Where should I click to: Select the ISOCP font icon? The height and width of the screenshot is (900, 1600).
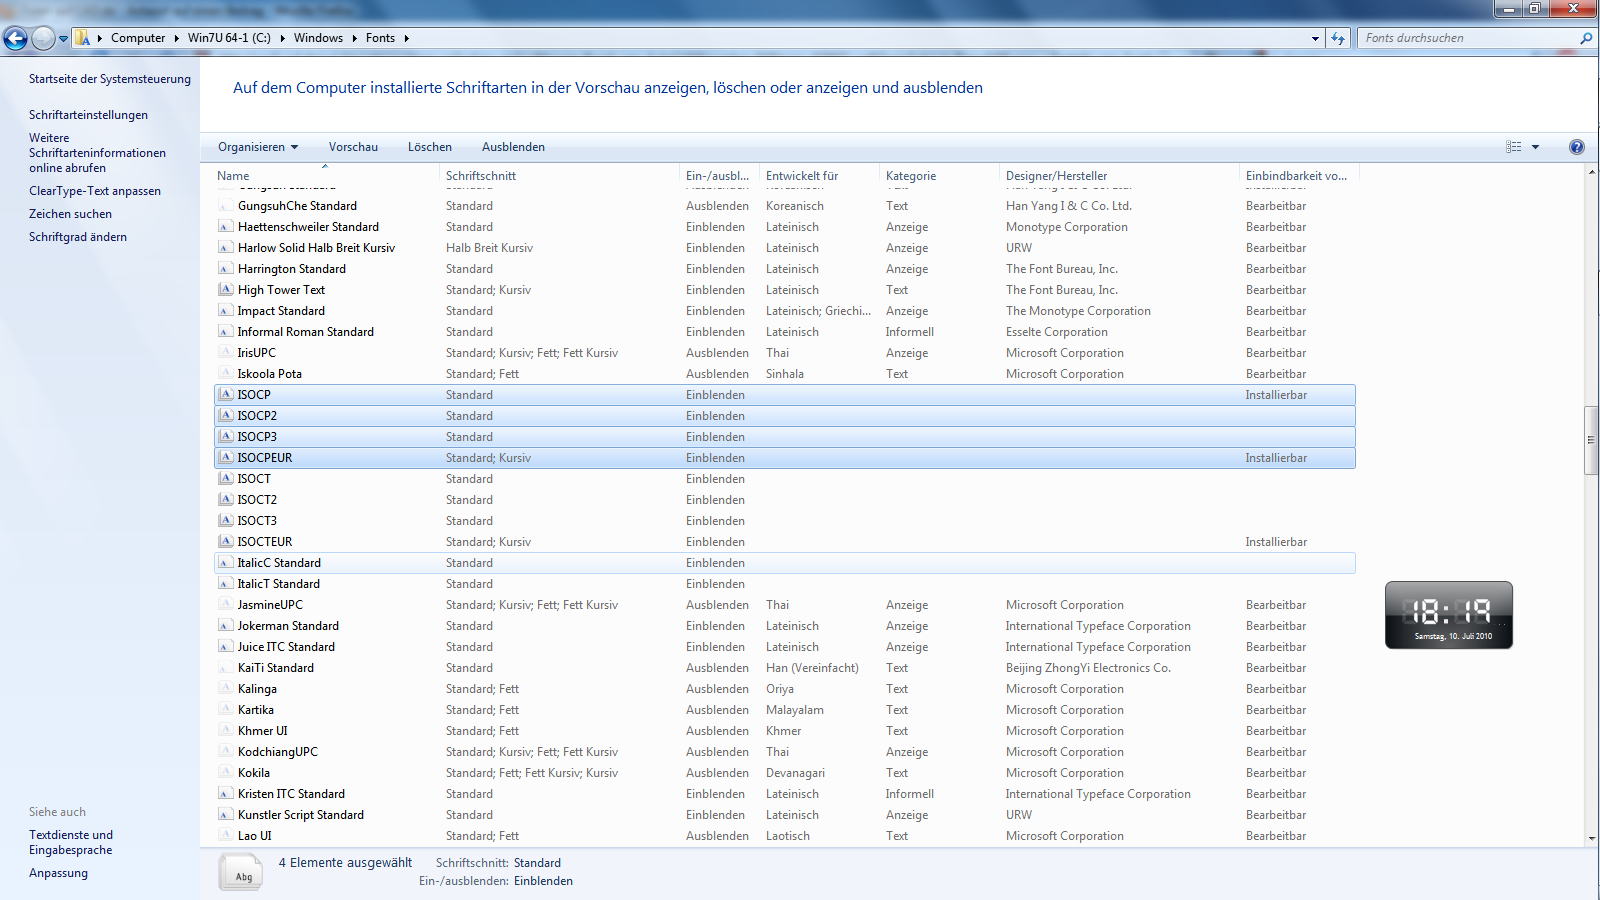(226, 394)
